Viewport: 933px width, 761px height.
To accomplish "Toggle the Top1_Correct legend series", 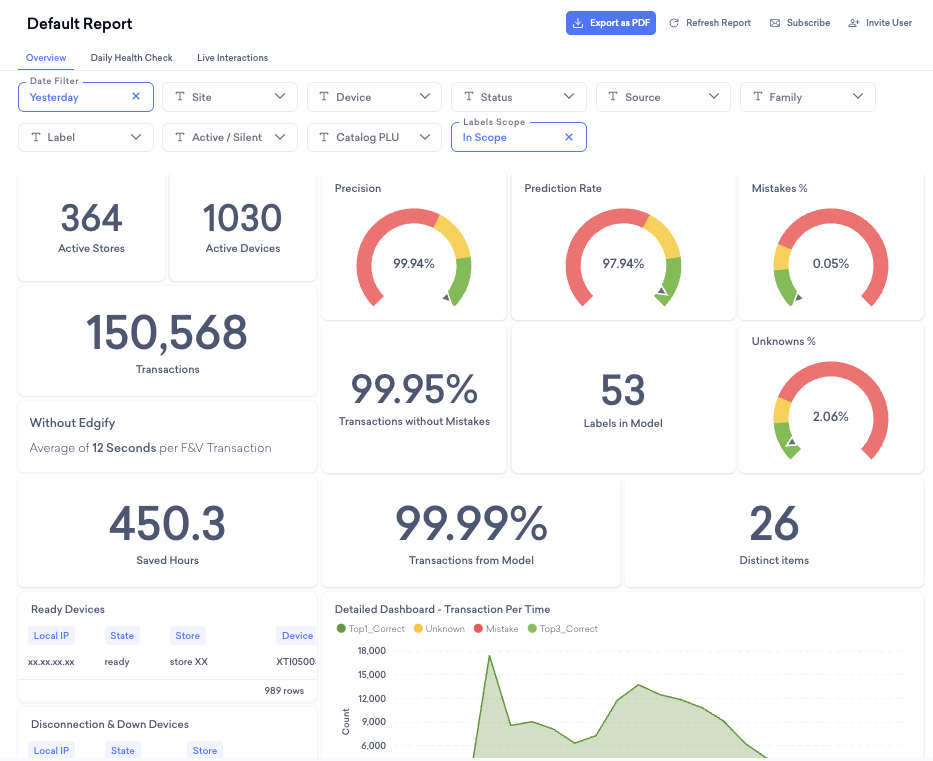I will pyautogui.click(x=370, y=628).
